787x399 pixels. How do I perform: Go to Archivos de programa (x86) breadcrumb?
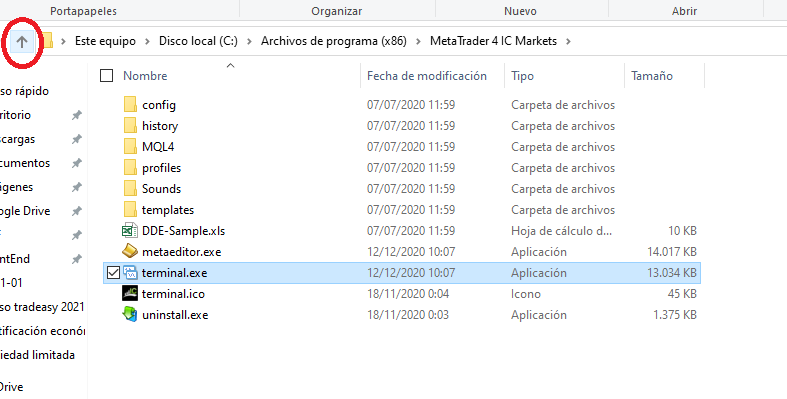[x=334, y=41]
